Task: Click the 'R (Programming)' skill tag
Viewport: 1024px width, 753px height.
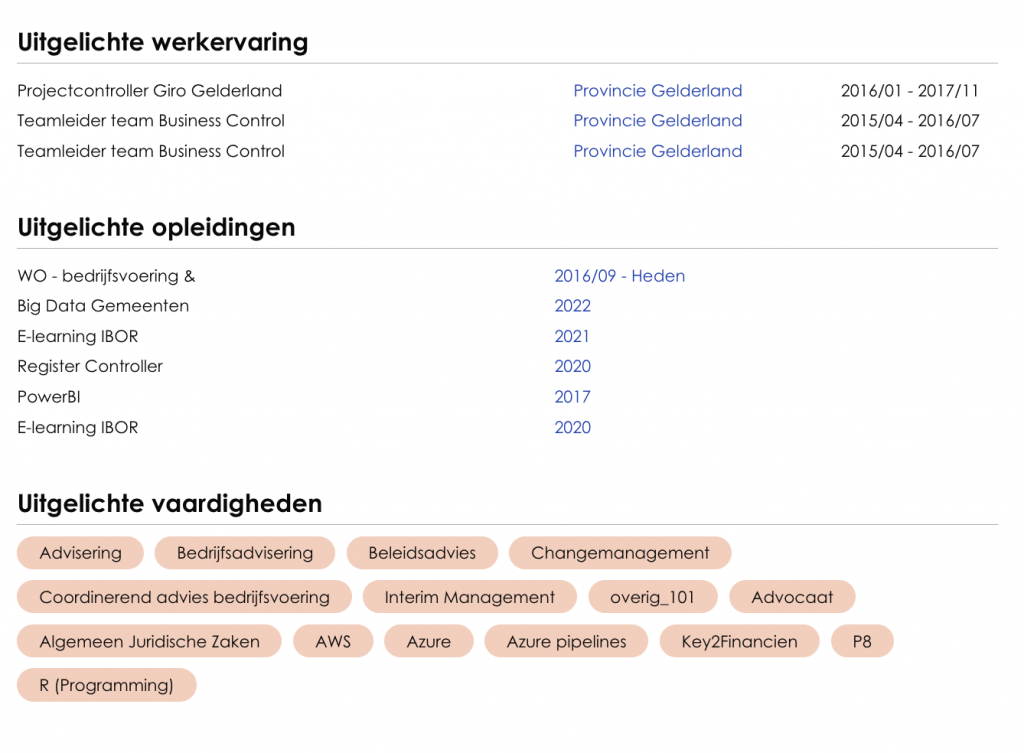Action: [x=106, y=686]
